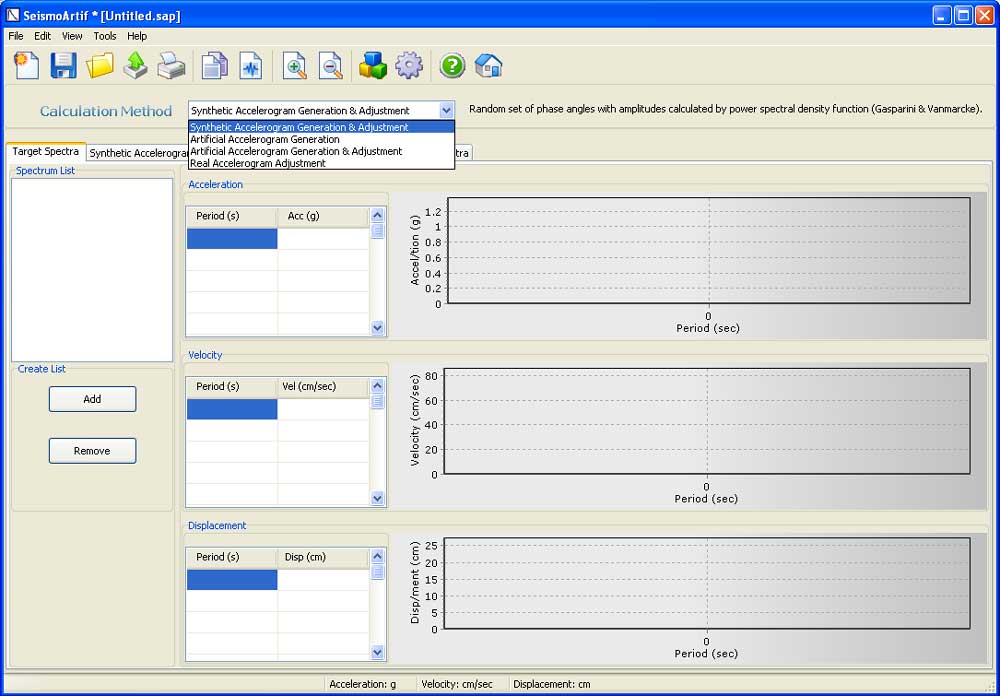The height and width of the screenshot is (696, 1000).
Task: Click the Zoom Out magnifier icon
Action: pos(330,65)
